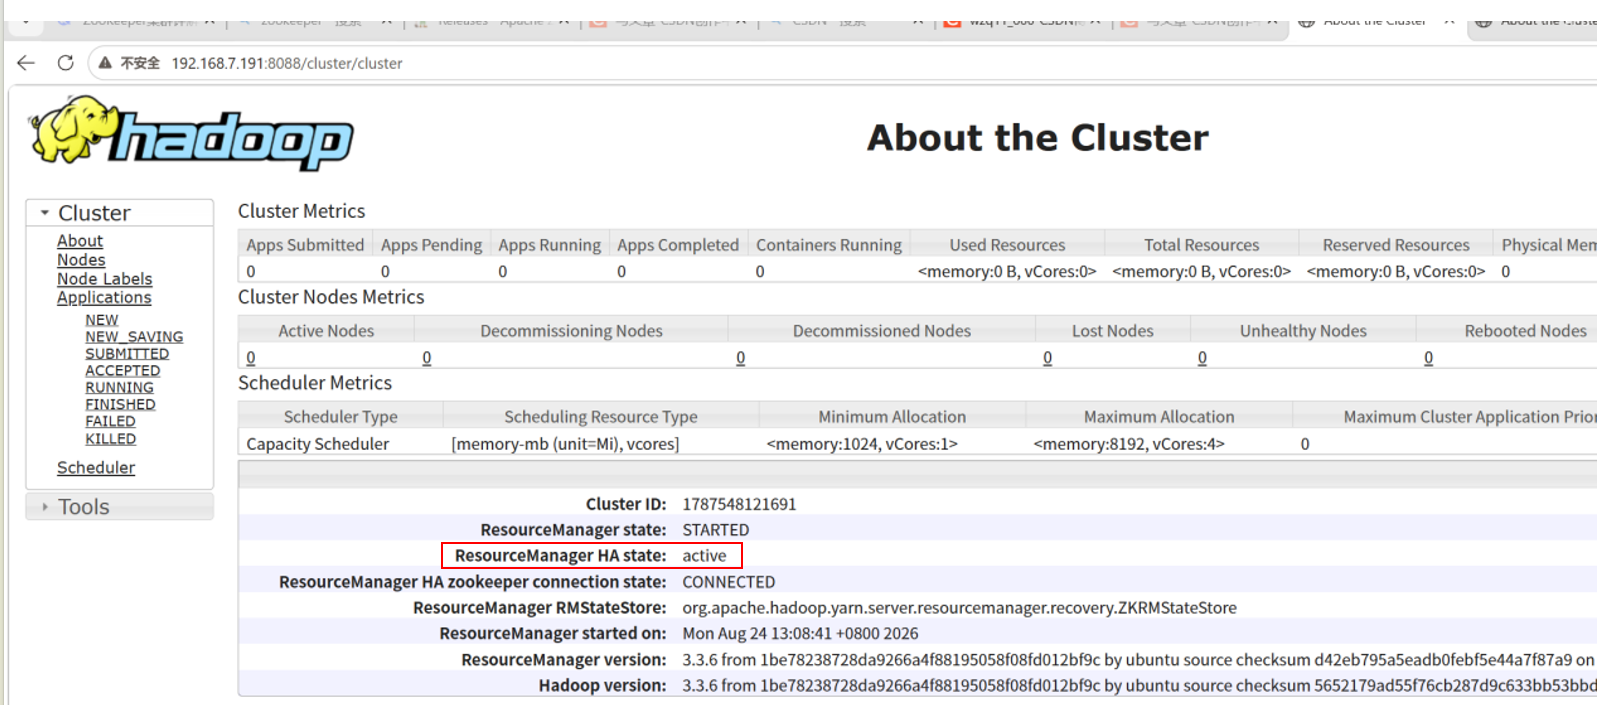Click the Minimum Allocation column header
Image resolution: width=1618 pixels, height=705 pixels.
click(892, 417)
